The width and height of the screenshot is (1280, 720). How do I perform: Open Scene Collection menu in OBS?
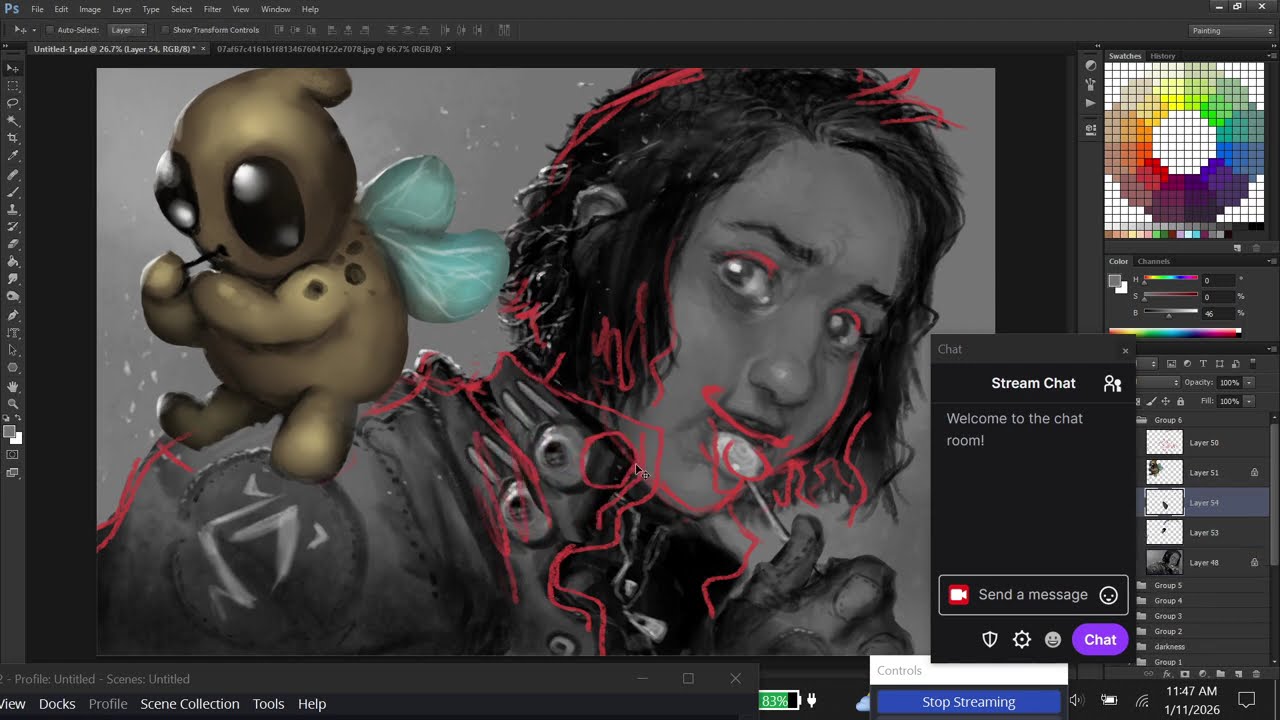[190, 704]
